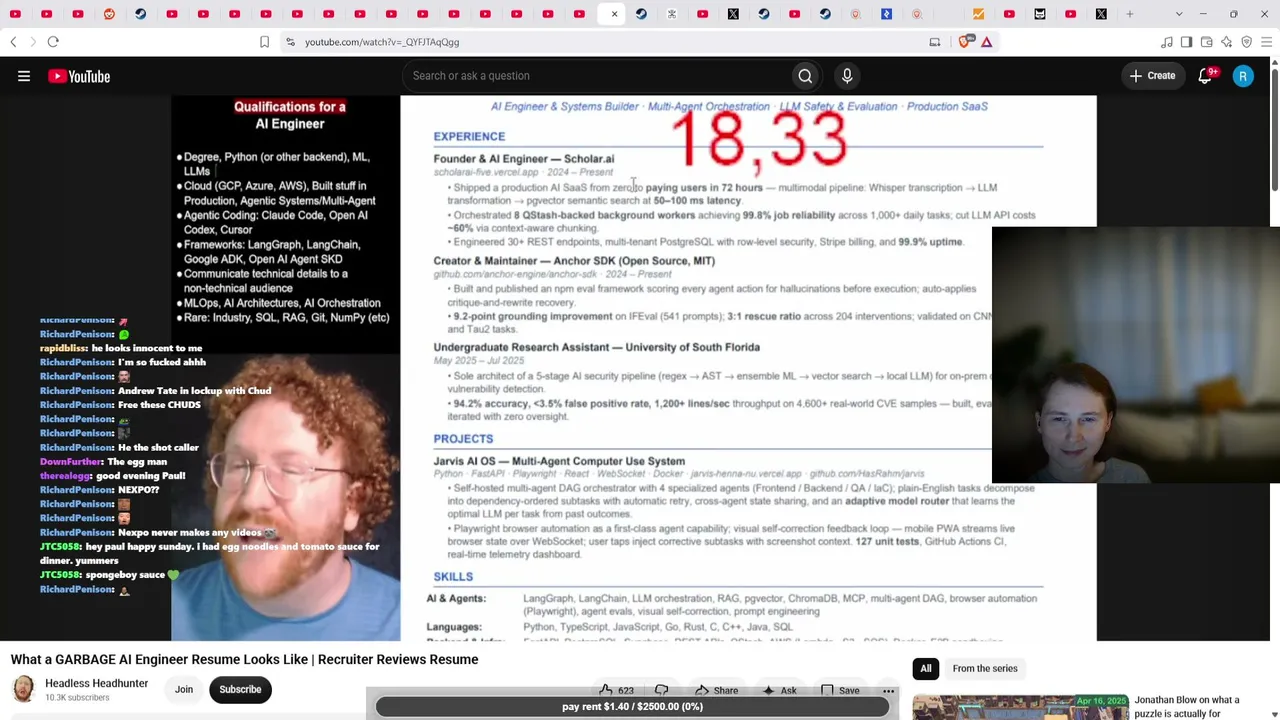Viewport: 1280px width, 720px height.
Task: Open the Create menu
Action: (x=1153, y=76)
